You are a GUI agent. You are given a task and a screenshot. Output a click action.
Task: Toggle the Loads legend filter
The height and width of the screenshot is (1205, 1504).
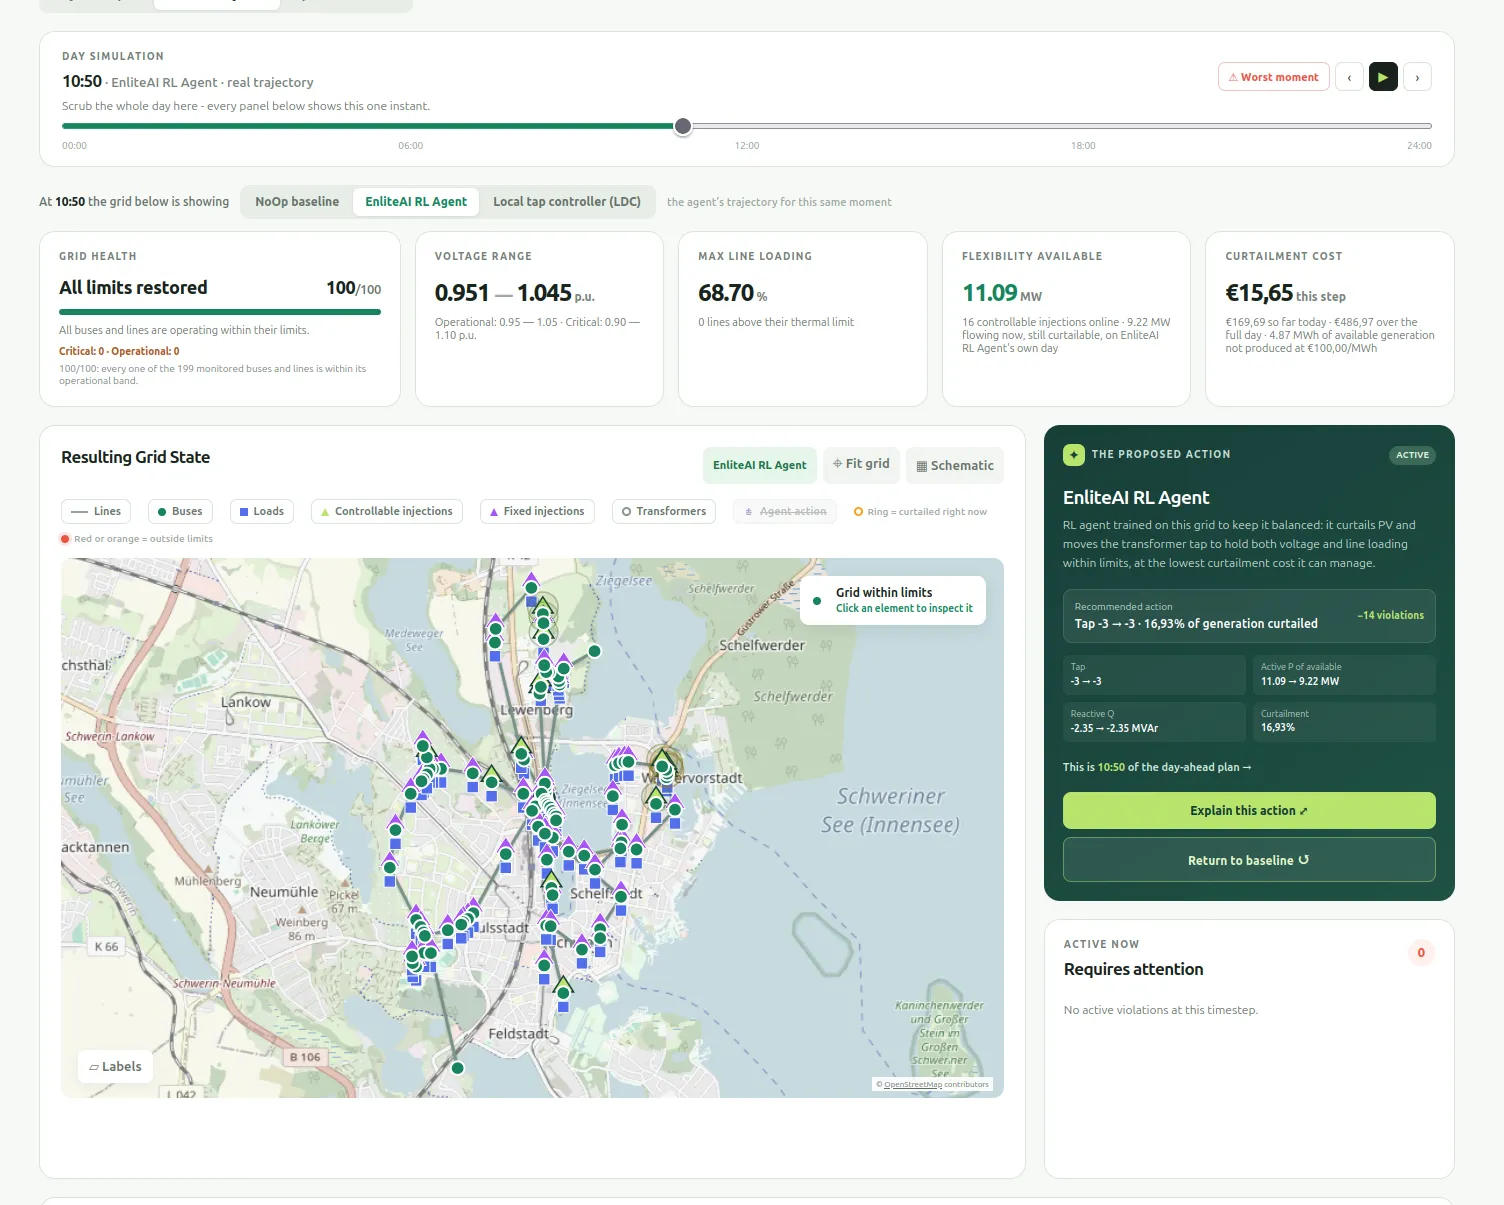pyautogui.click(x=262, y=511)
